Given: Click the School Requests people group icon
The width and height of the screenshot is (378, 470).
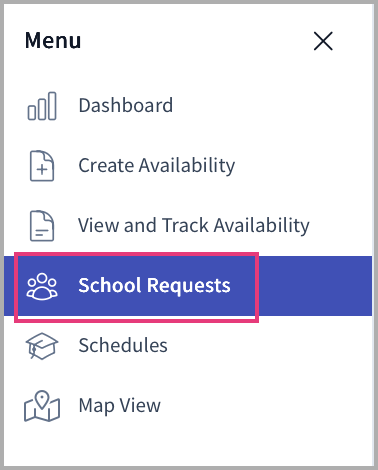Looking at the screenshot, I should [42, 286].
